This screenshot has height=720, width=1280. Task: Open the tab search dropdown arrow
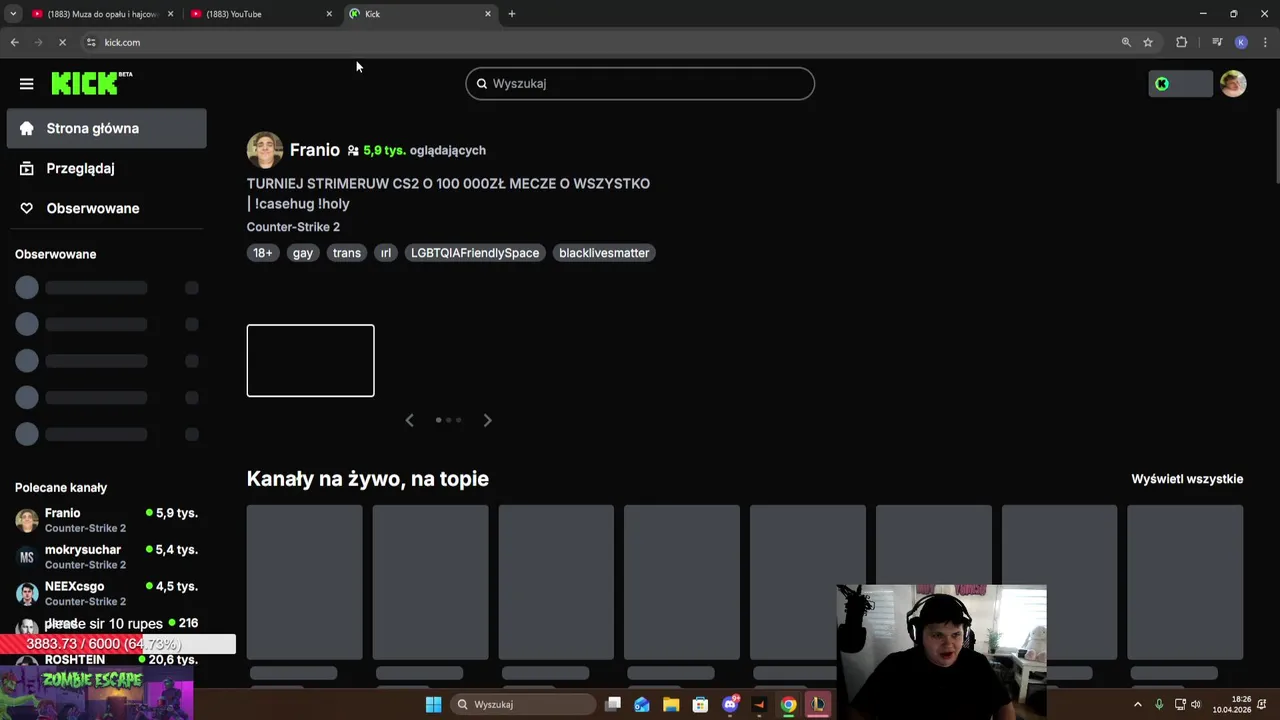point(13,14)
